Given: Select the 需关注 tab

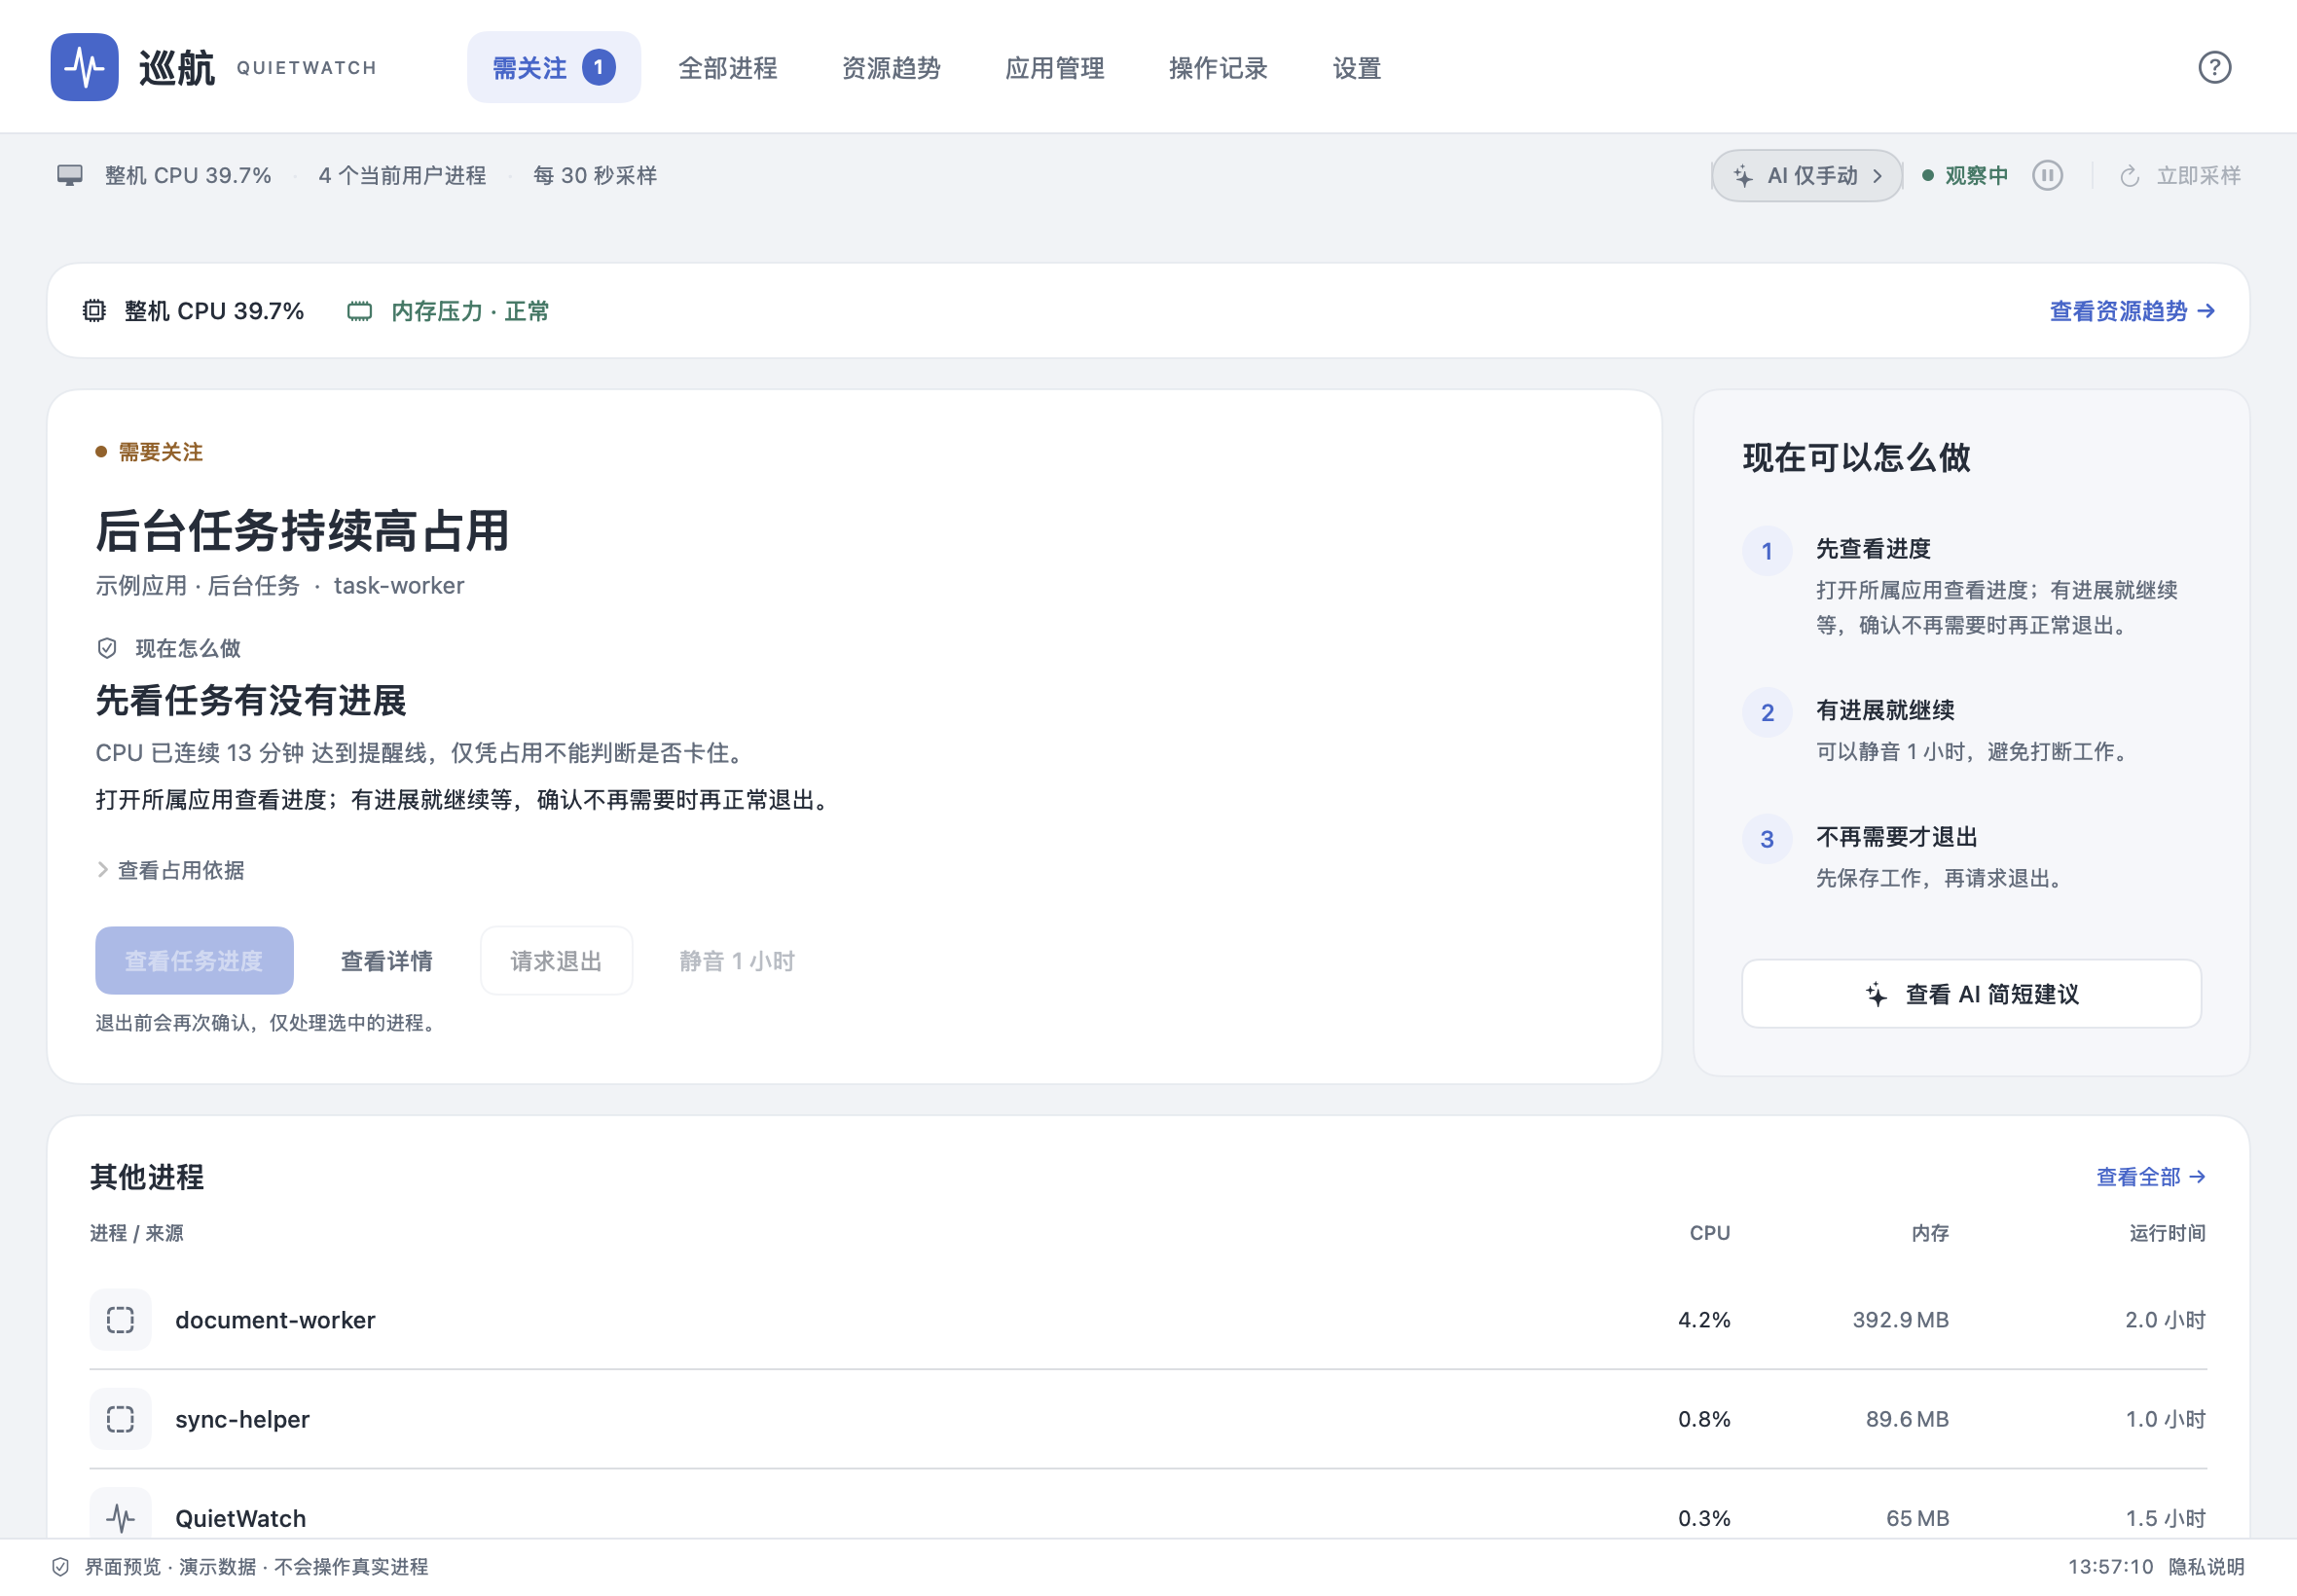Looking at the screenshot, I should click(x=554, y=67).
